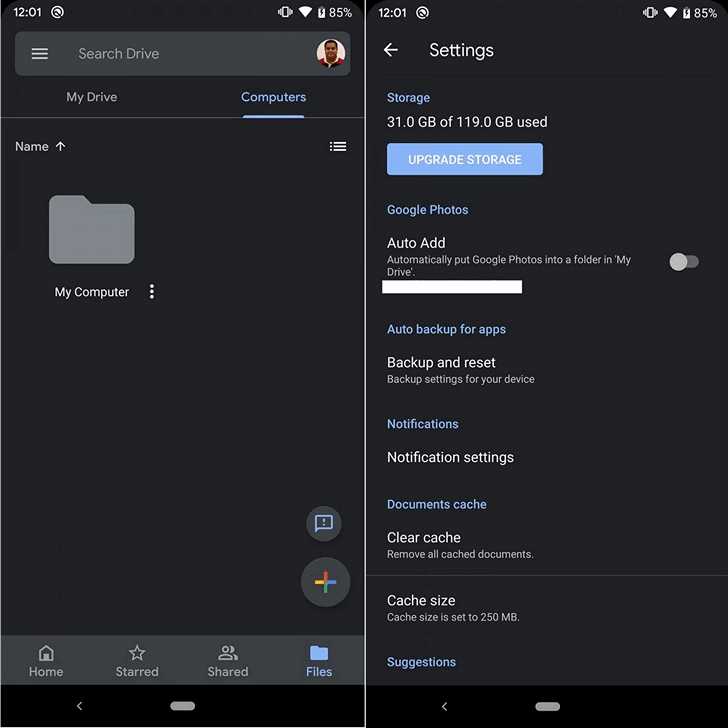Tap the UPGRADE STORAGE button
Image resolution: width=728 pixels, height=728 pixels.
click(465, 159)
